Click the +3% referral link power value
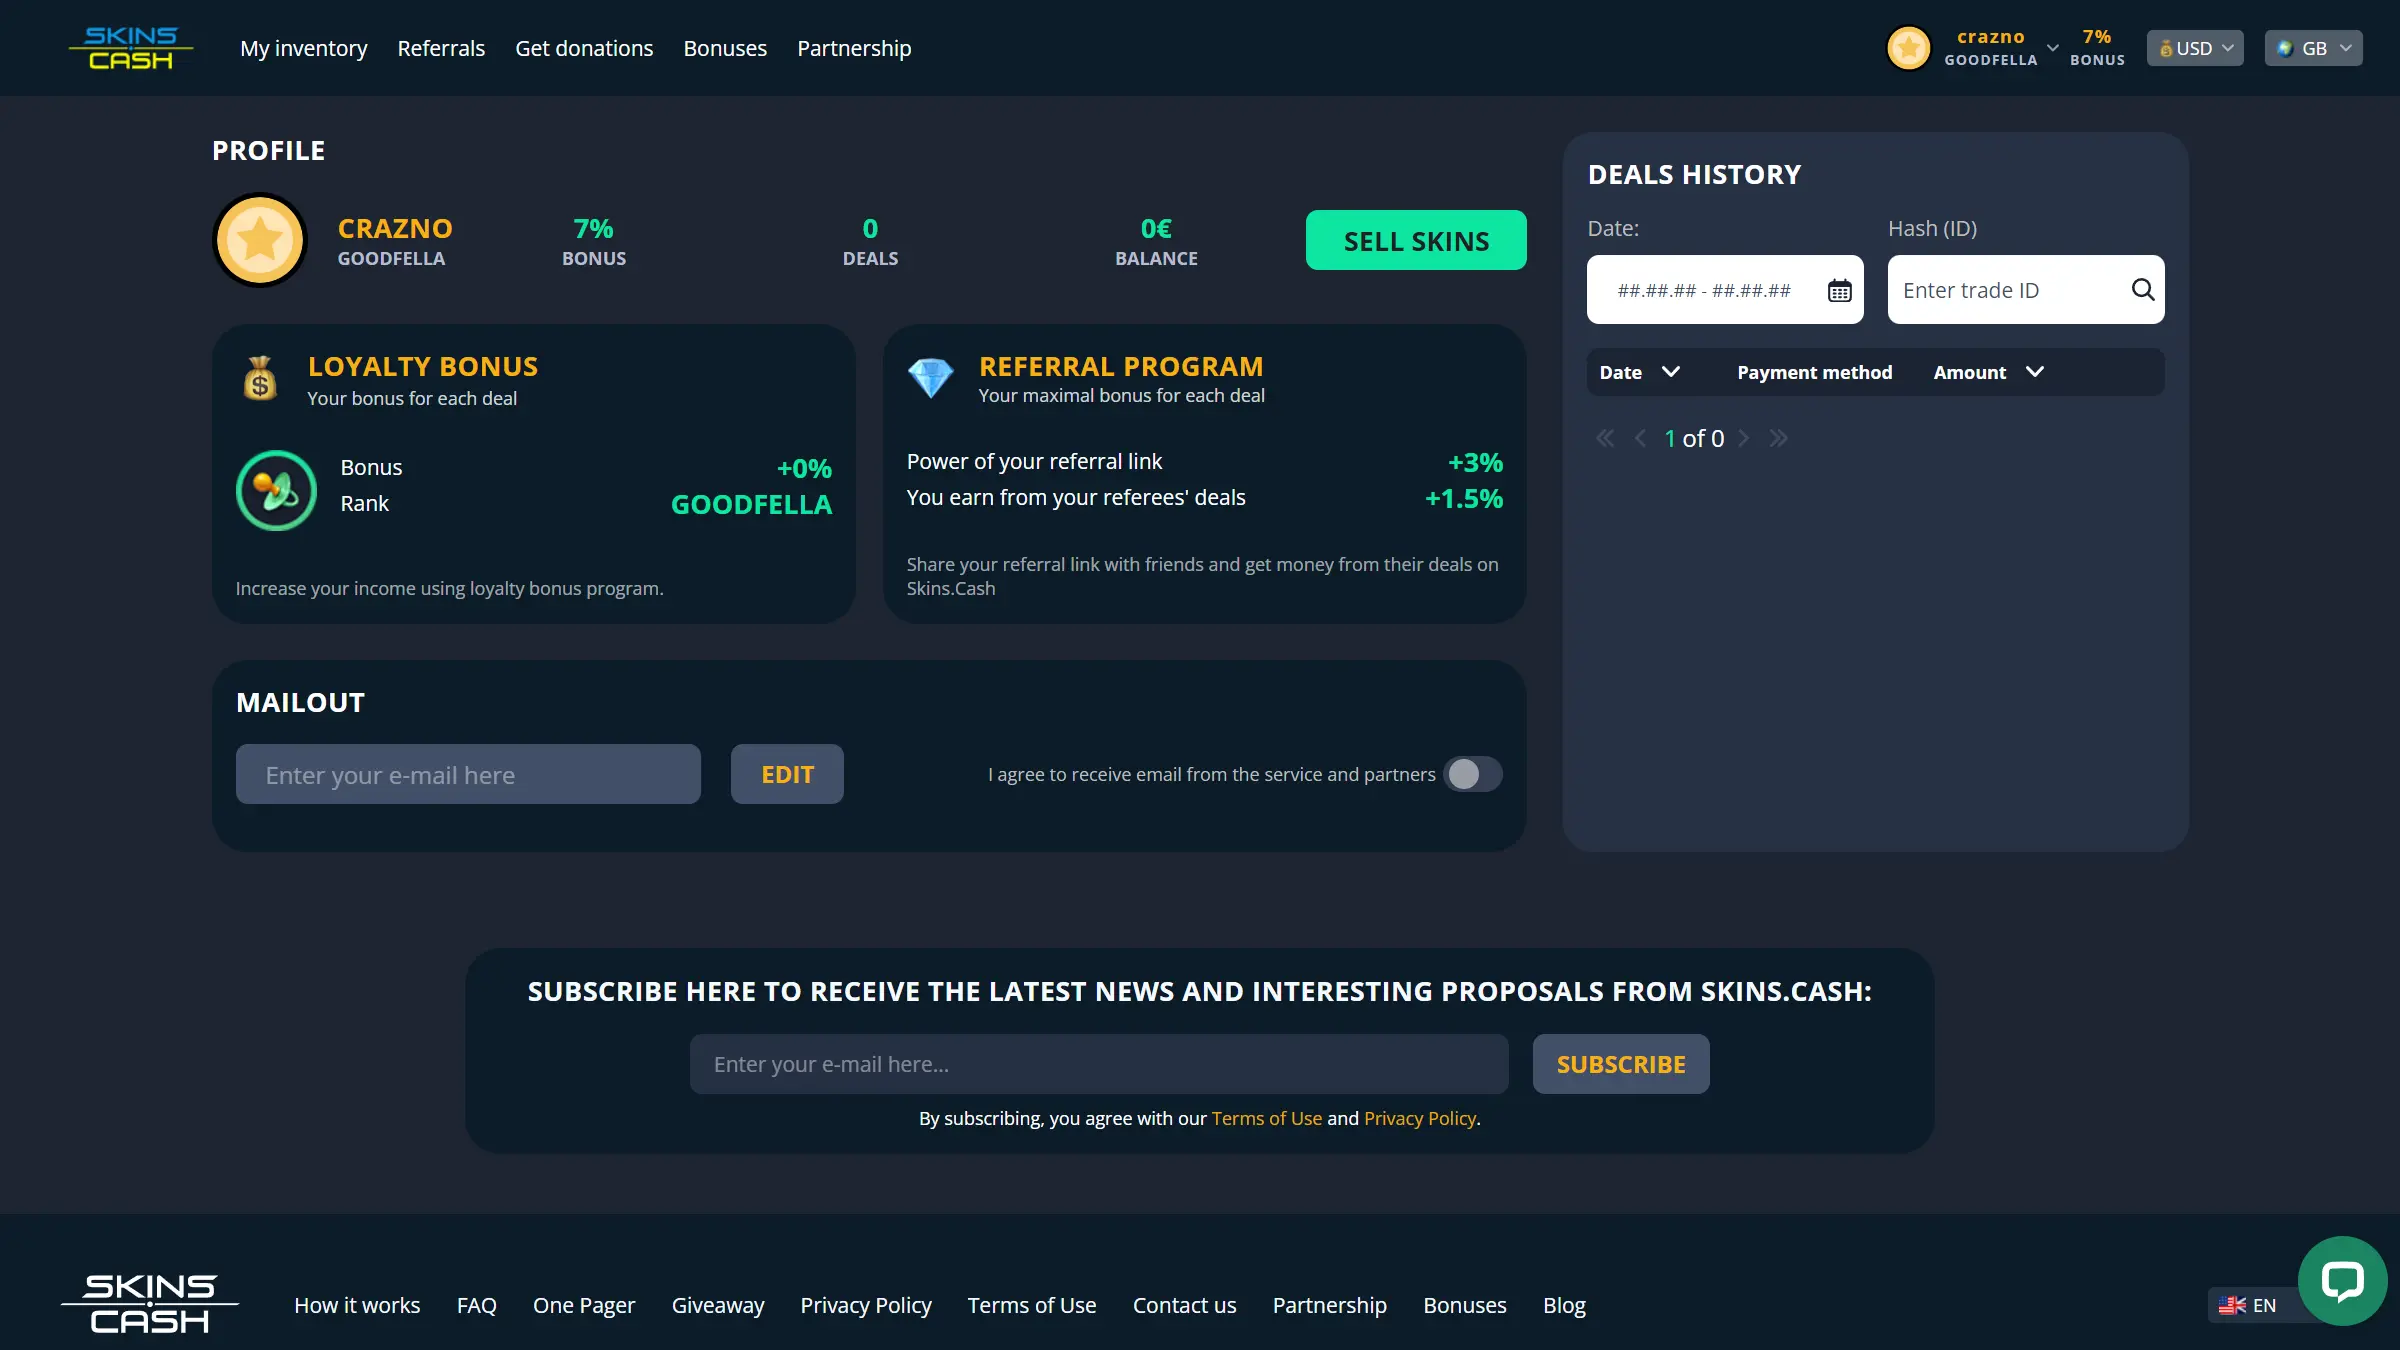 tap(1475, 462)
